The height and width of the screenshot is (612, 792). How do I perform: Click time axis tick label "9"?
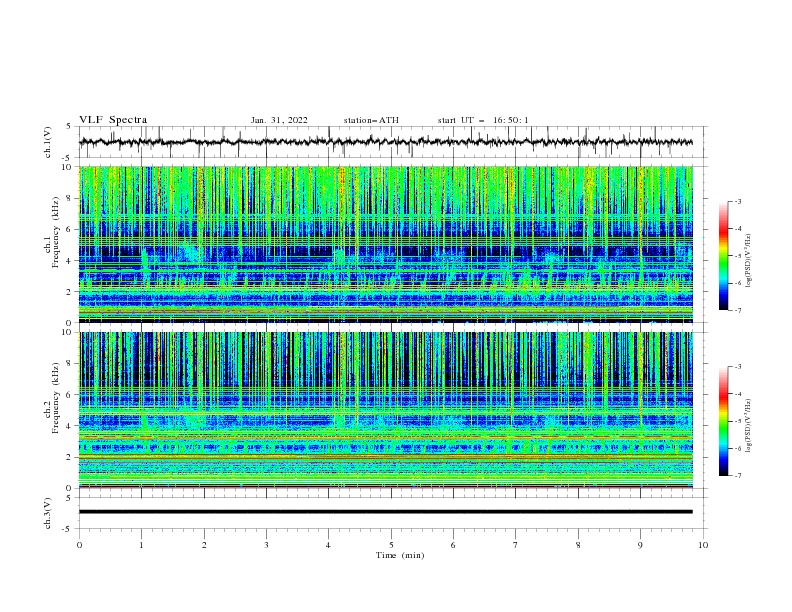(640, 545)
